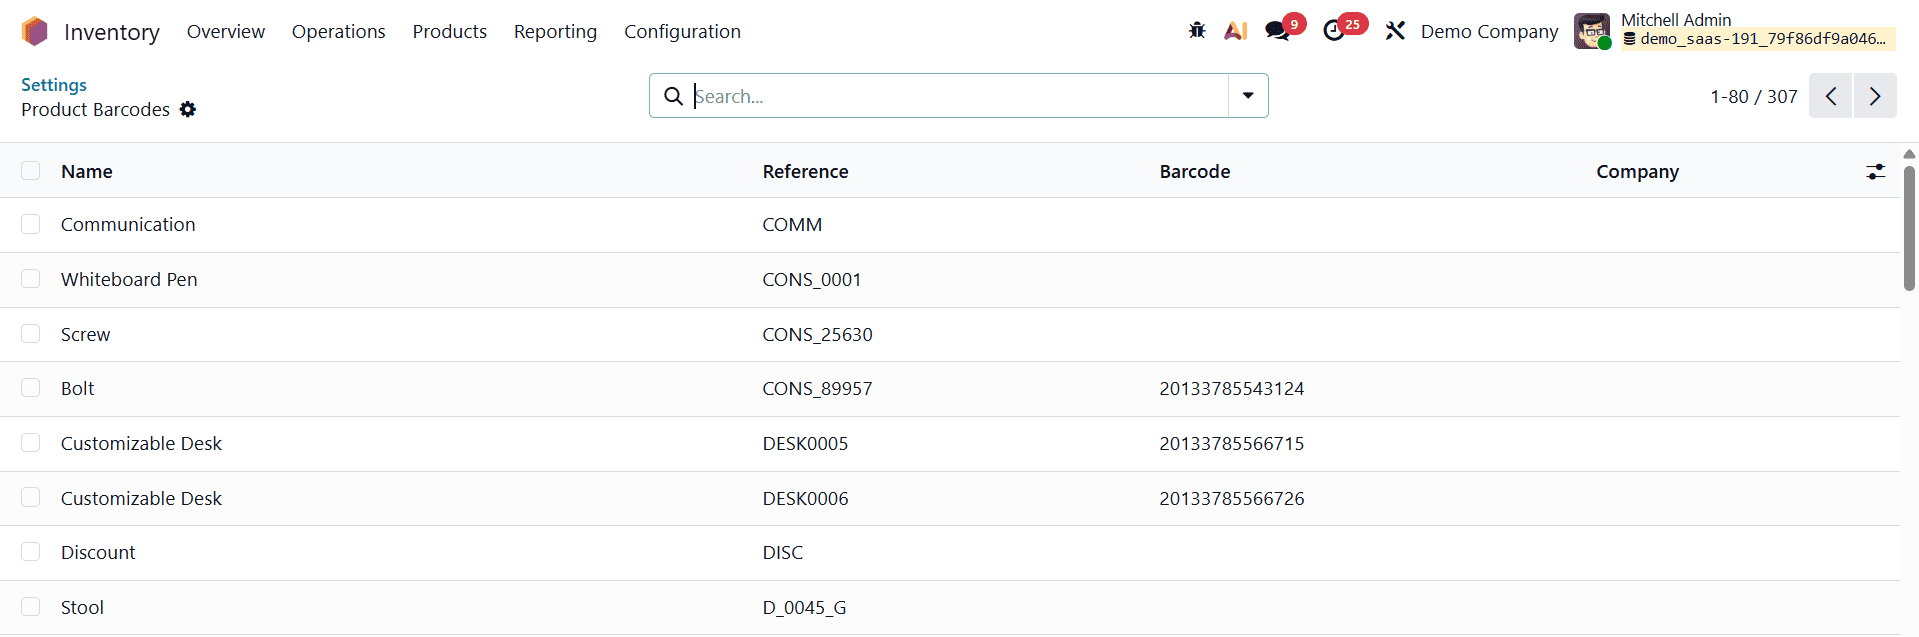
Task: Check the Discount row checkbox
Action: [31, 552]
